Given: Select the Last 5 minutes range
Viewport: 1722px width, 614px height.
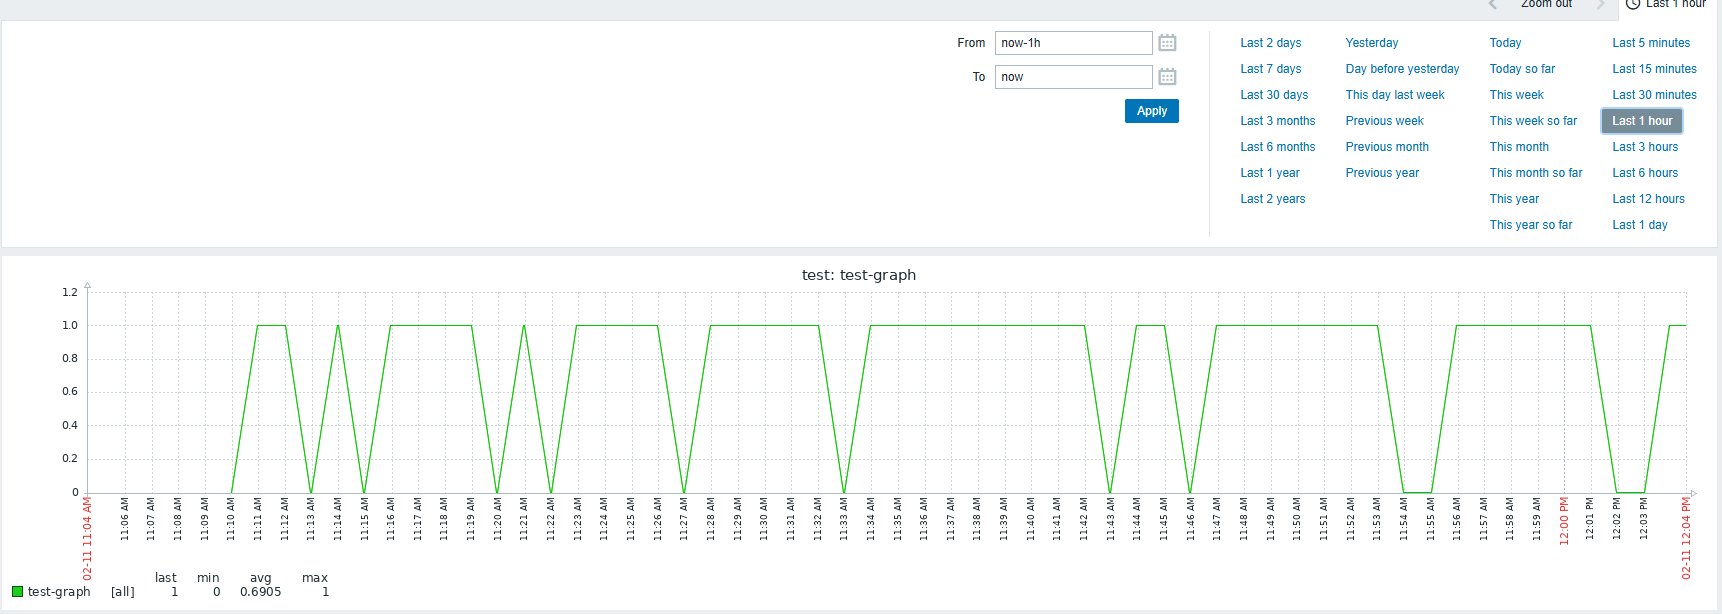Looking at the screenshot, I should 1650,43.
